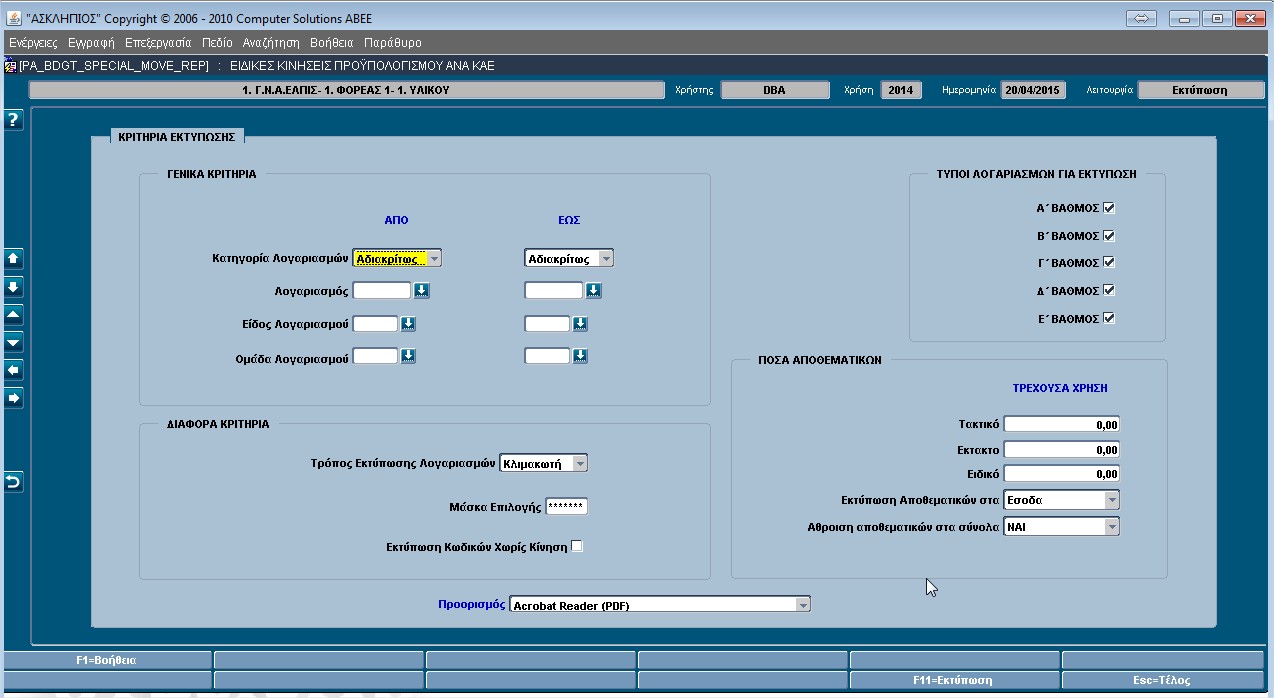Open the Εγγραφή menu
Image resolution: width=1274 pixels, height=698 pixels.
coord(91,43)
